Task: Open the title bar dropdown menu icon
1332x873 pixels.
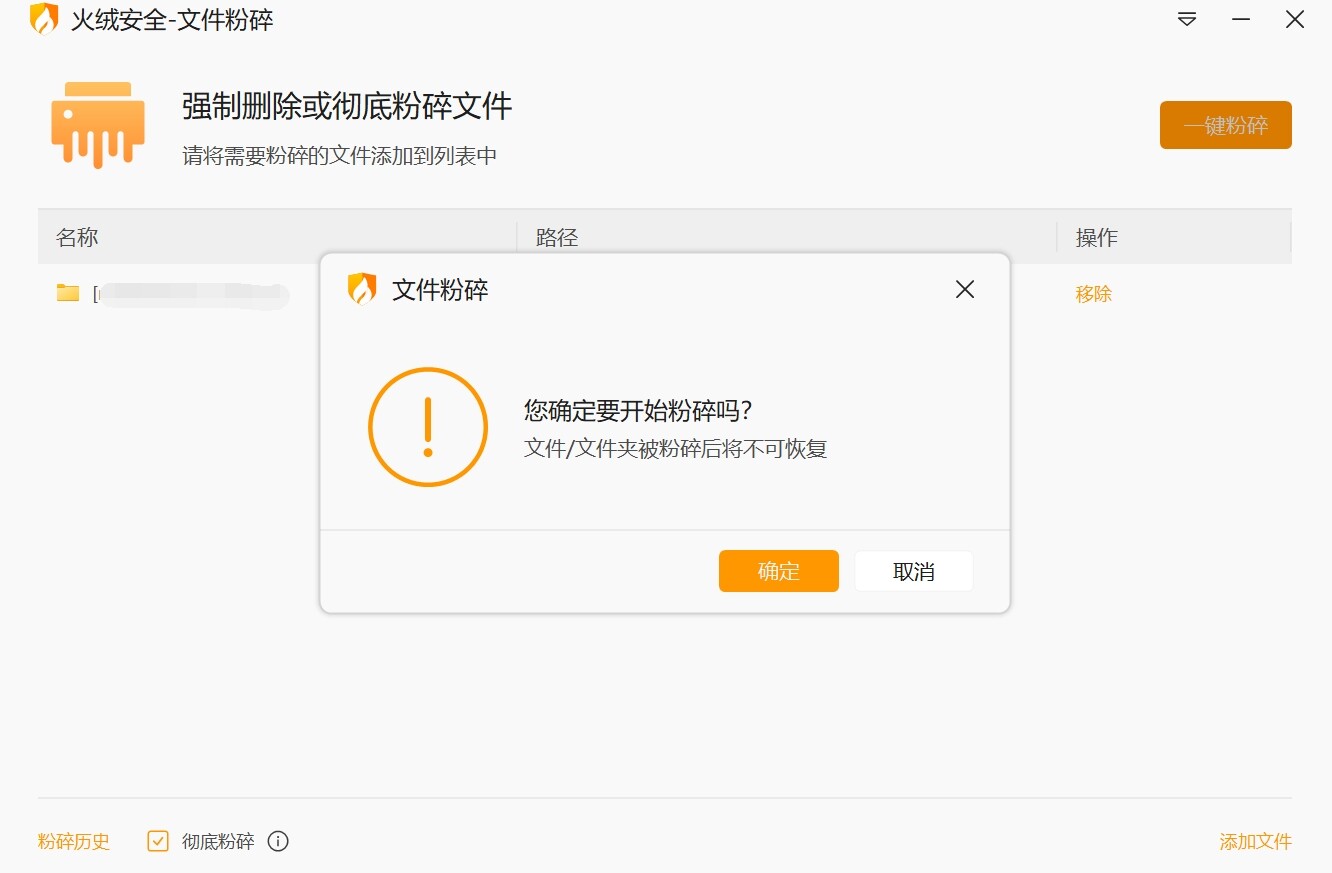Action: 1187,19
